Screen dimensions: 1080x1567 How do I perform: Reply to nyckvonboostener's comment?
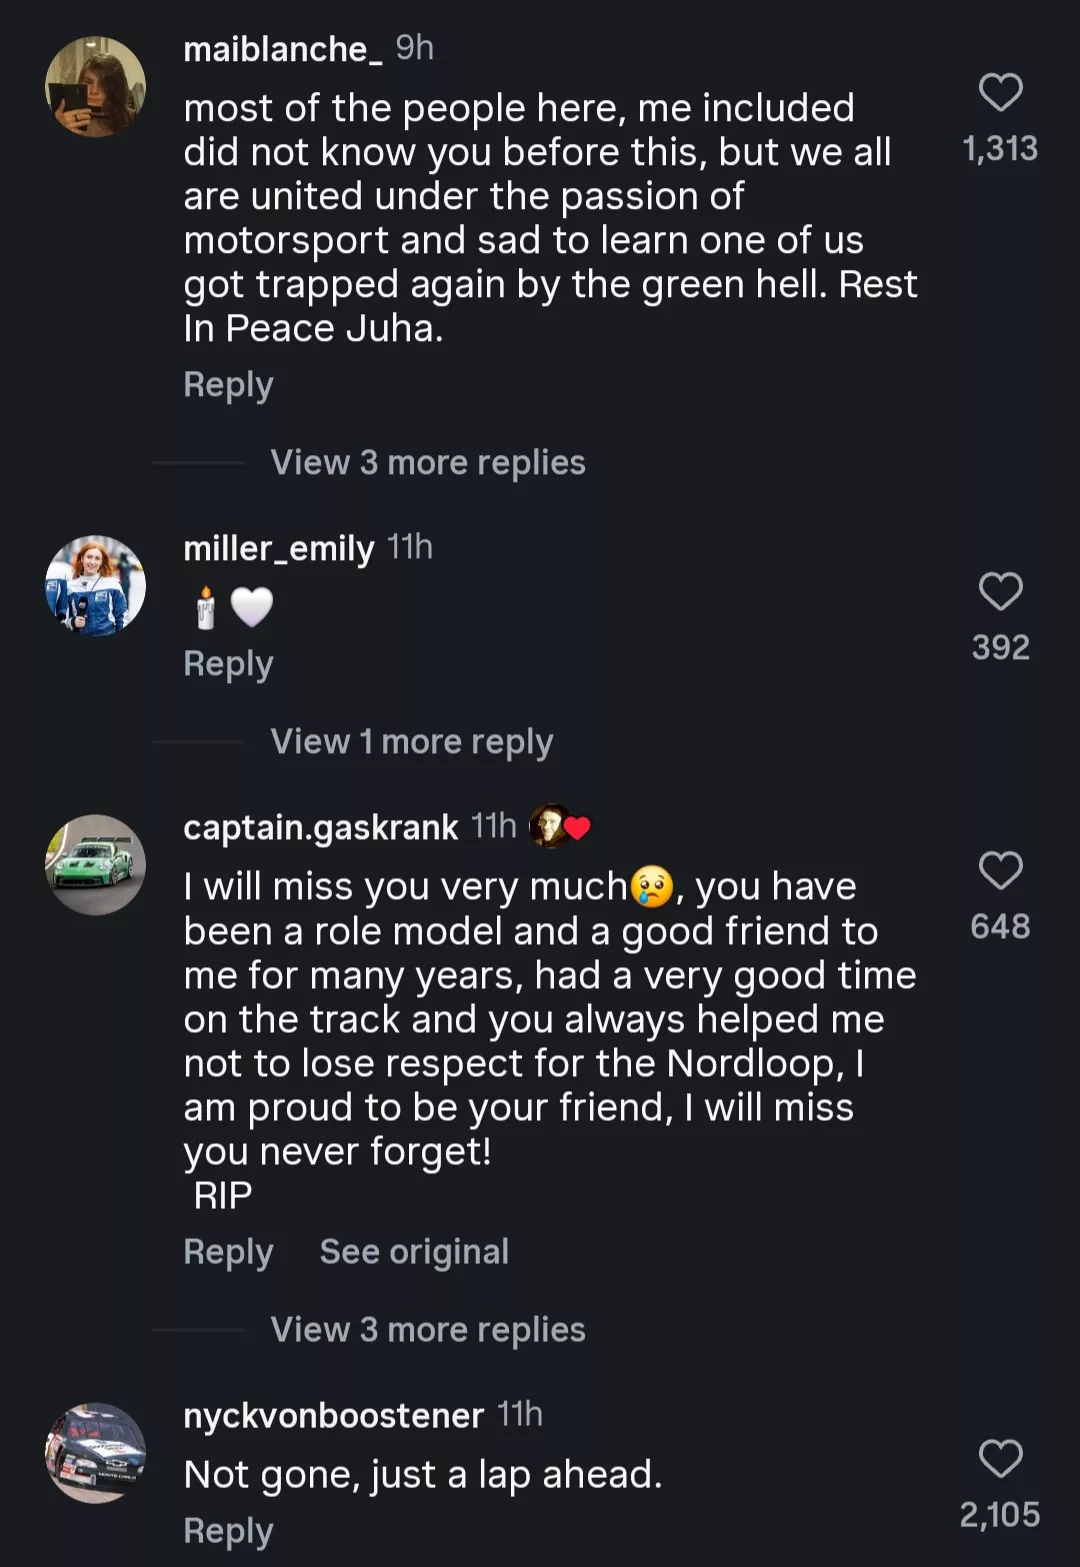pos(228,1531)
